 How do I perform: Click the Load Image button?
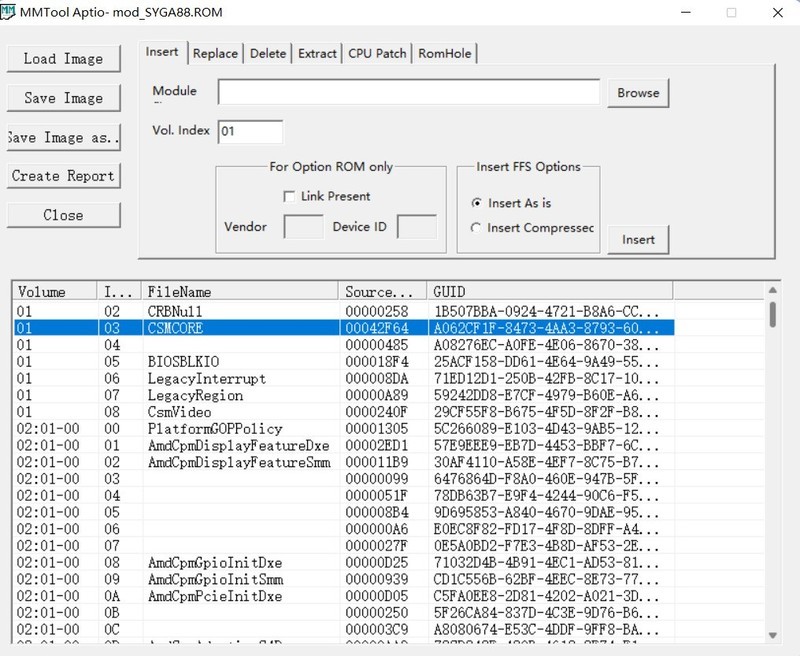[x=63, y=59]
